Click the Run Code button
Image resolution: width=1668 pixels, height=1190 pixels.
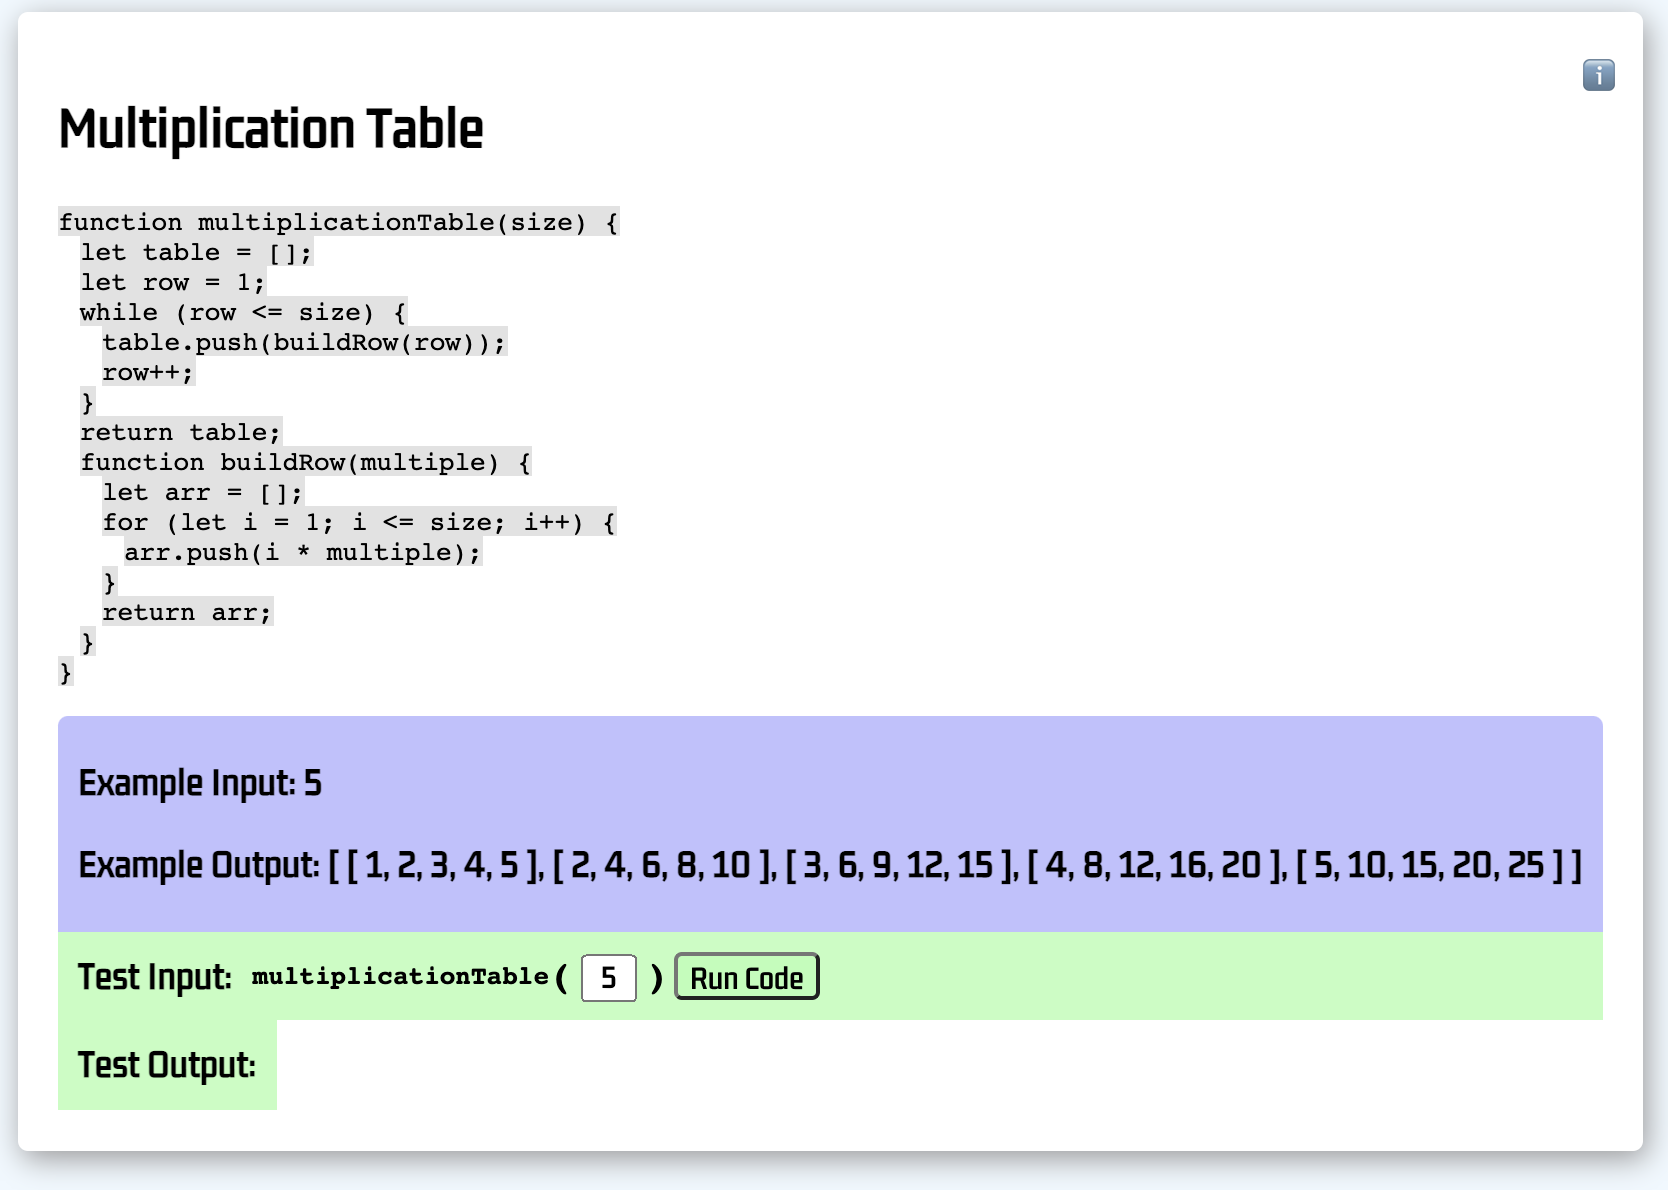pos(746,977)
